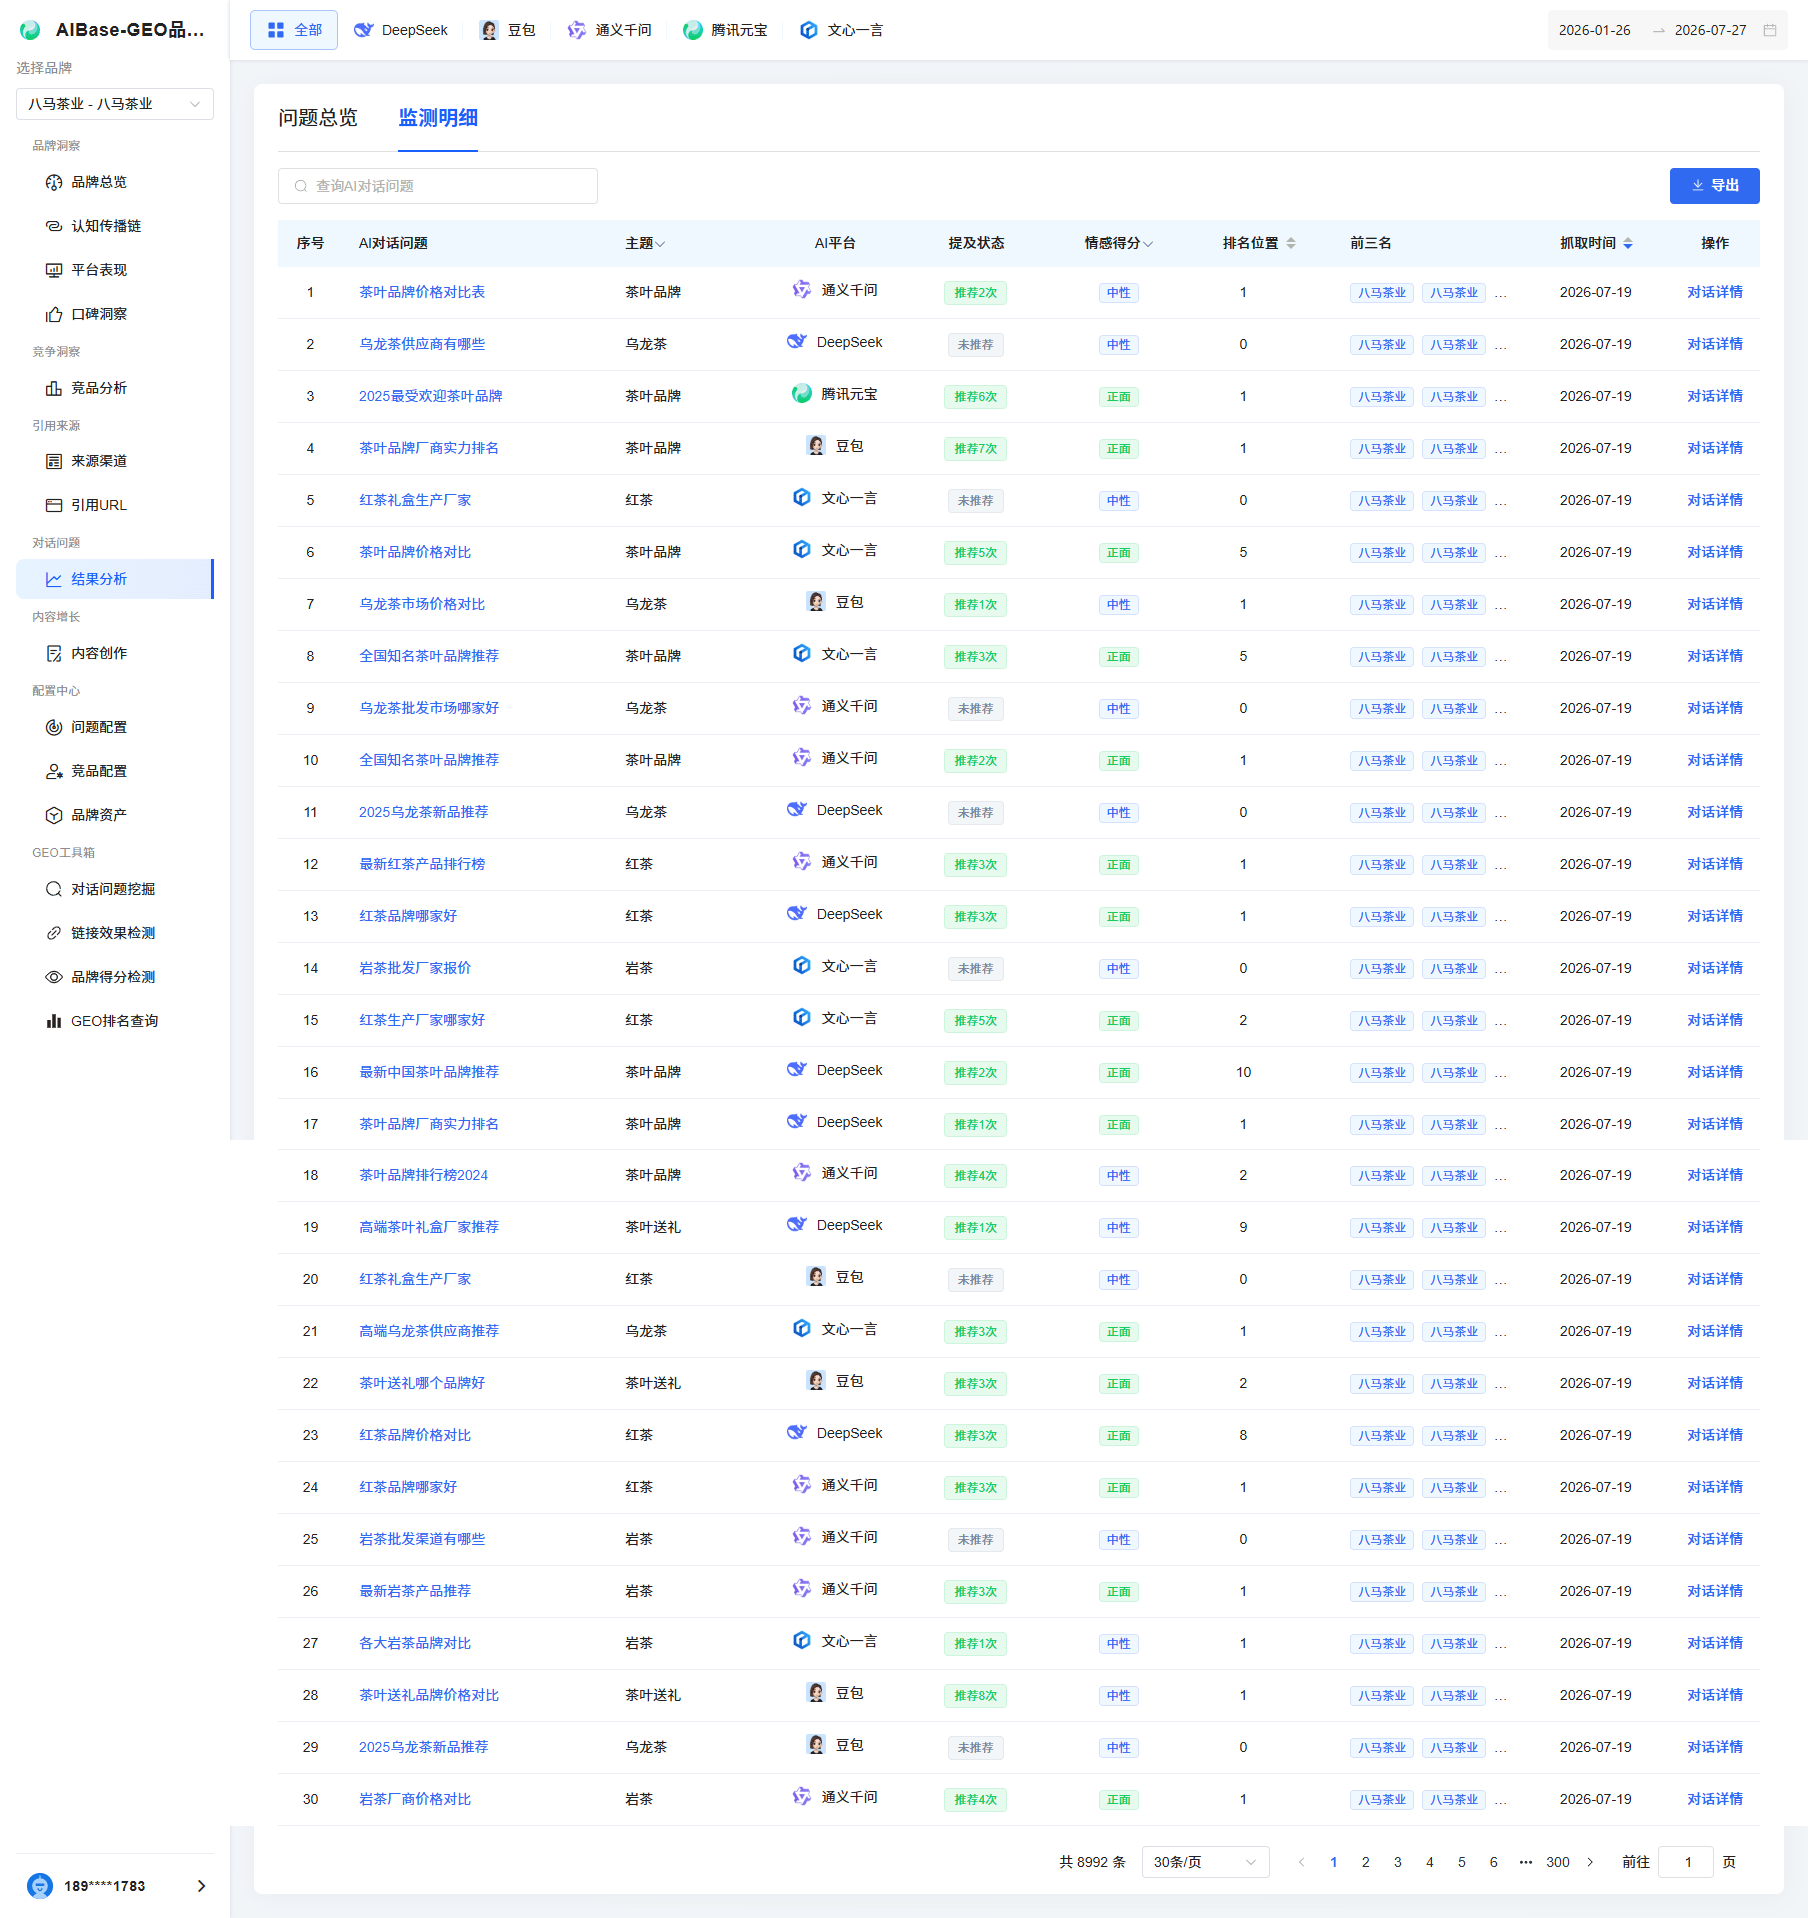
Task: Sort by 排名位置 column
Action: click(x=1291, y=243)
